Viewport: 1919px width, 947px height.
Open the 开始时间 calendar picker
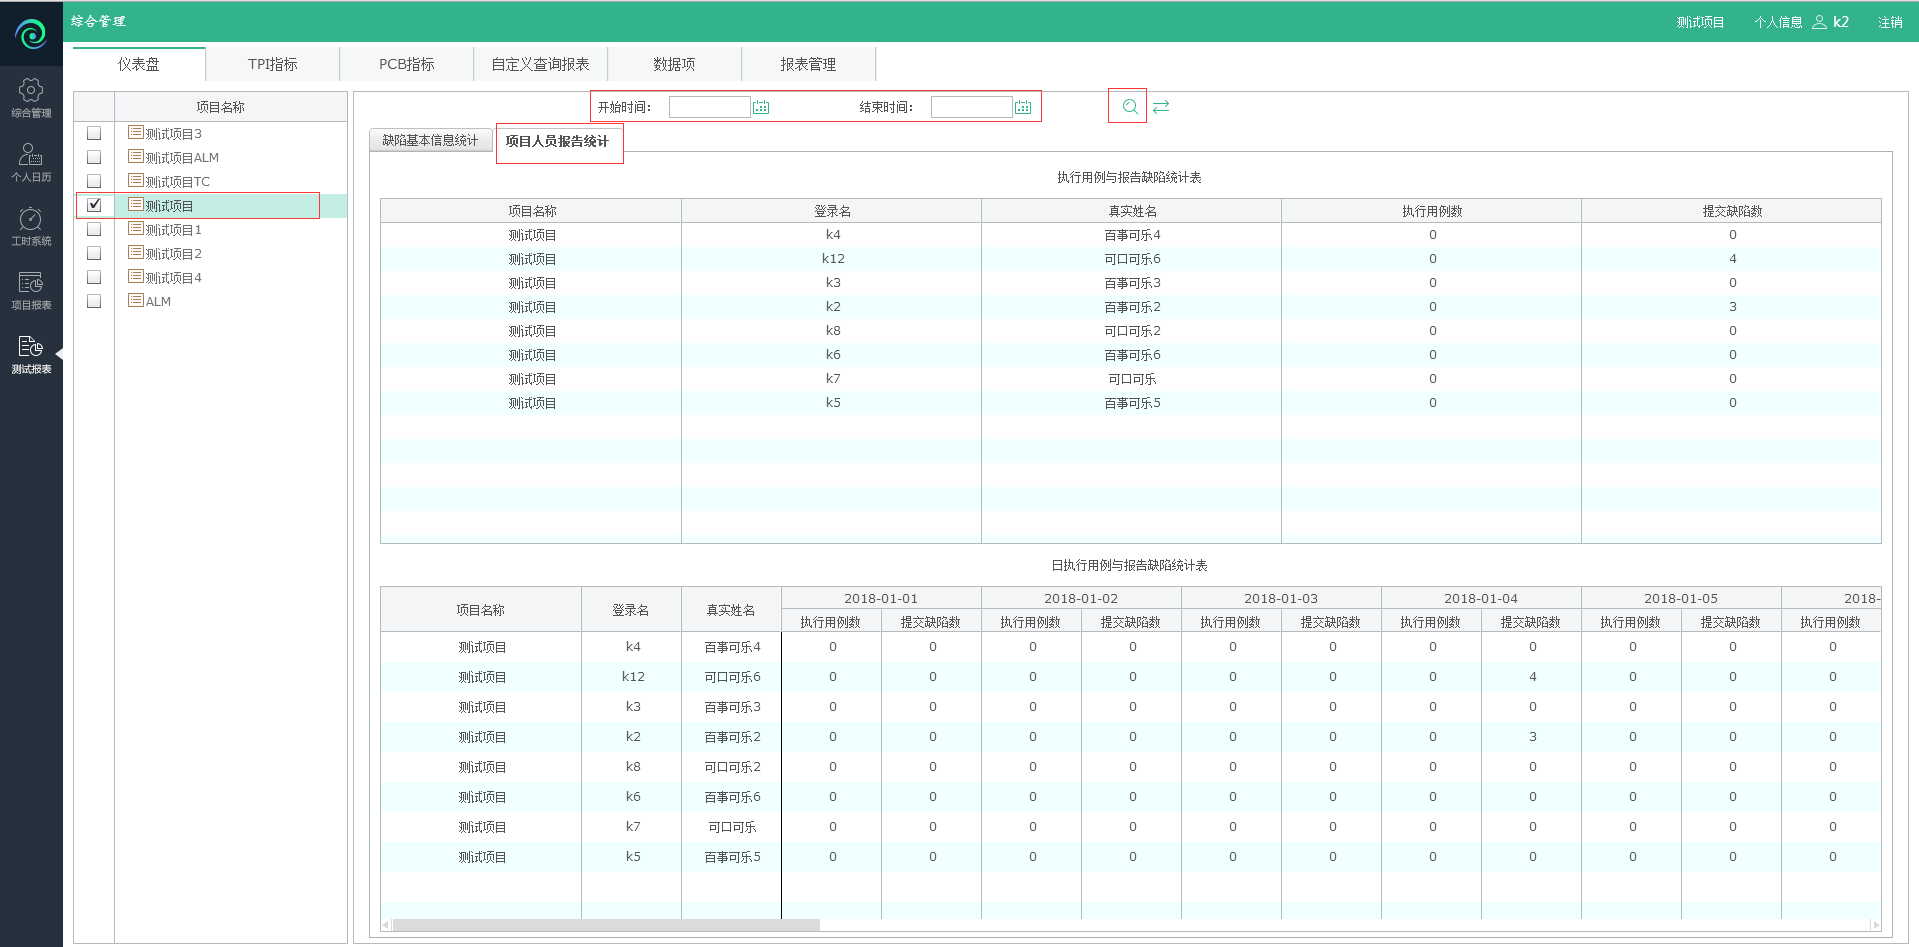(x=761, y=107)
